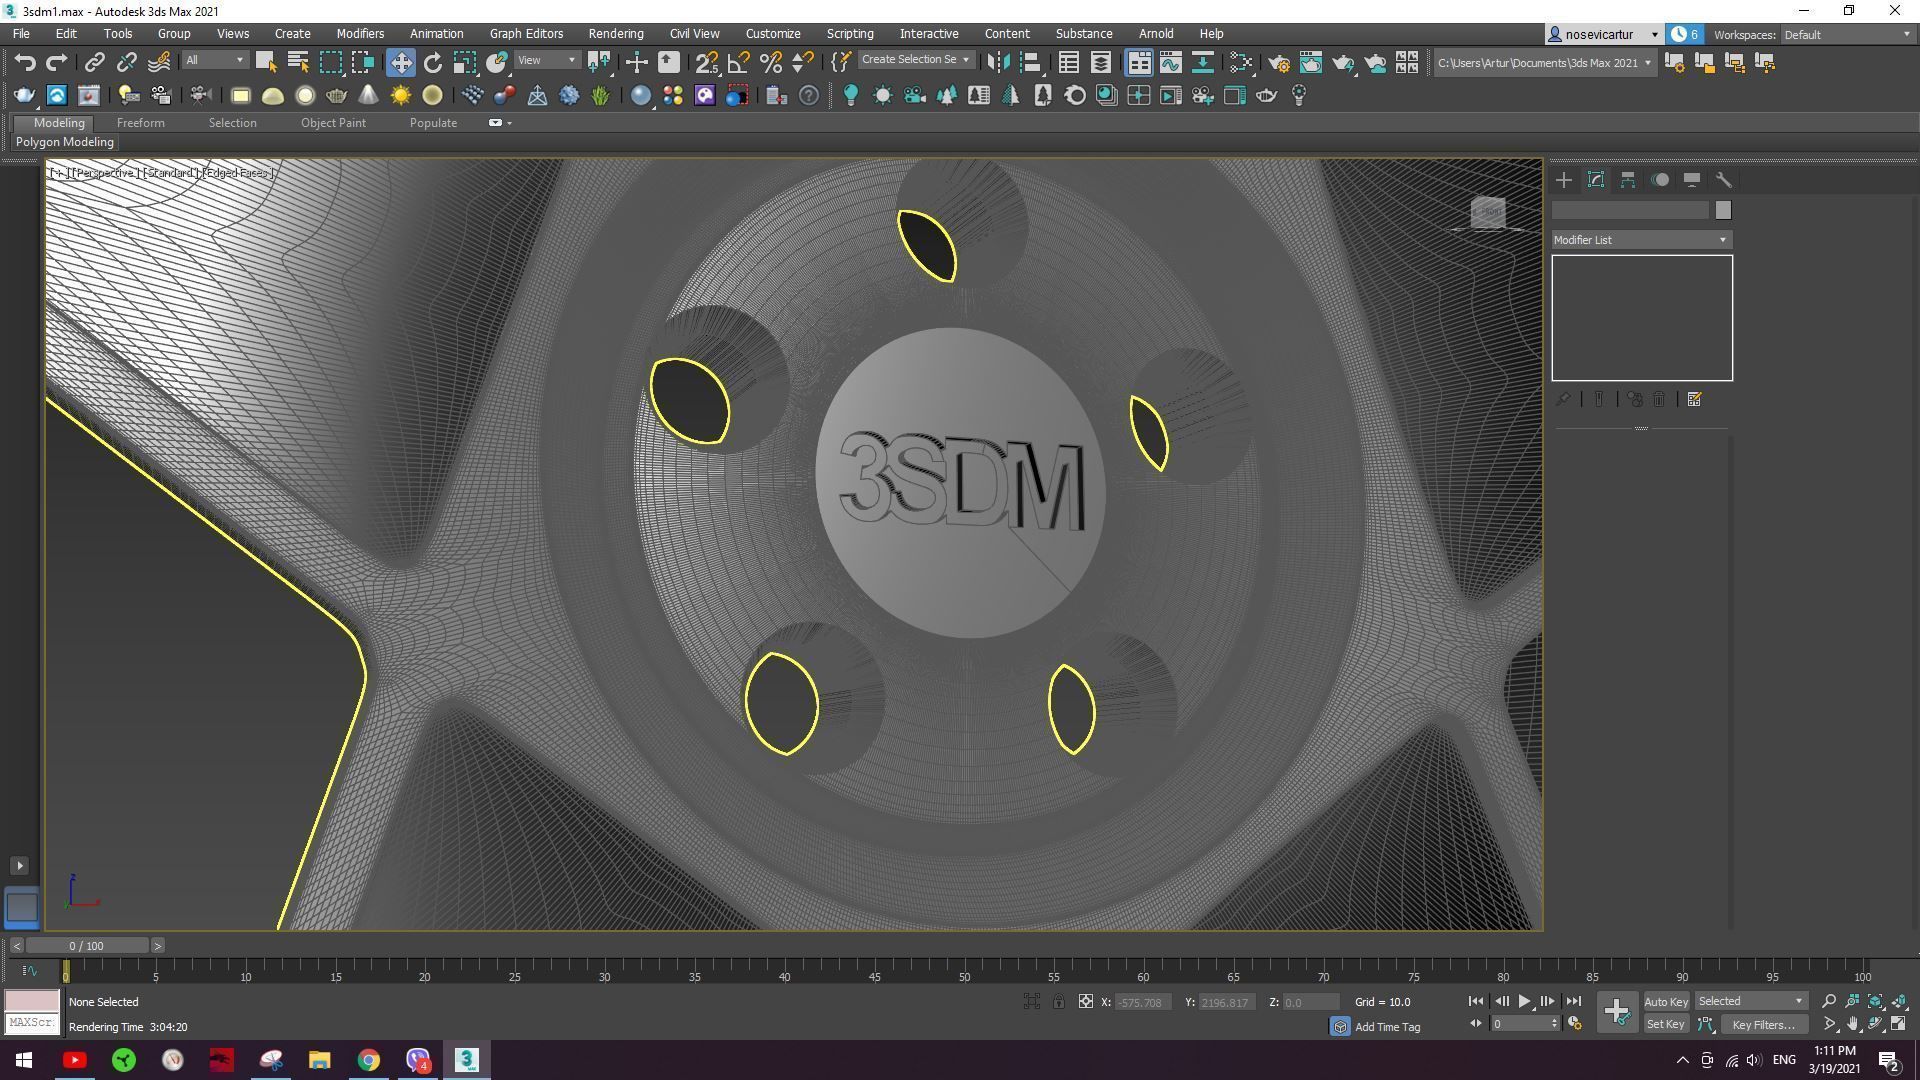Toggle Absolute/Offset transform type-in mode

click(1086, 1001)
